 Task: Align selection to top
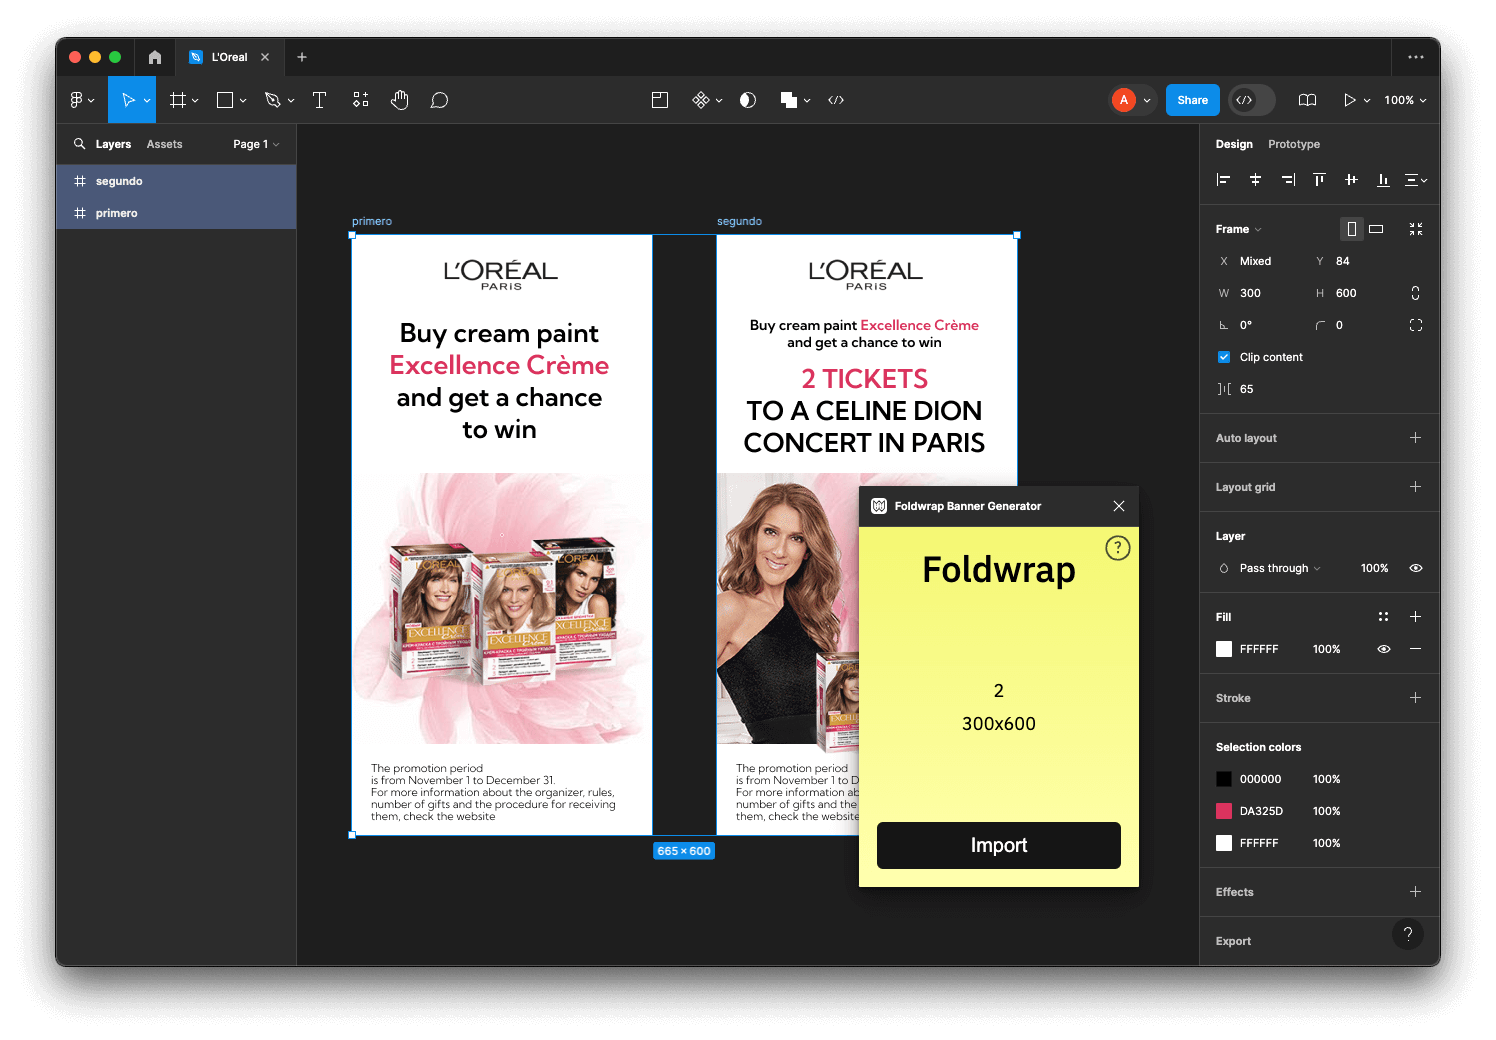click(1319, 180)
